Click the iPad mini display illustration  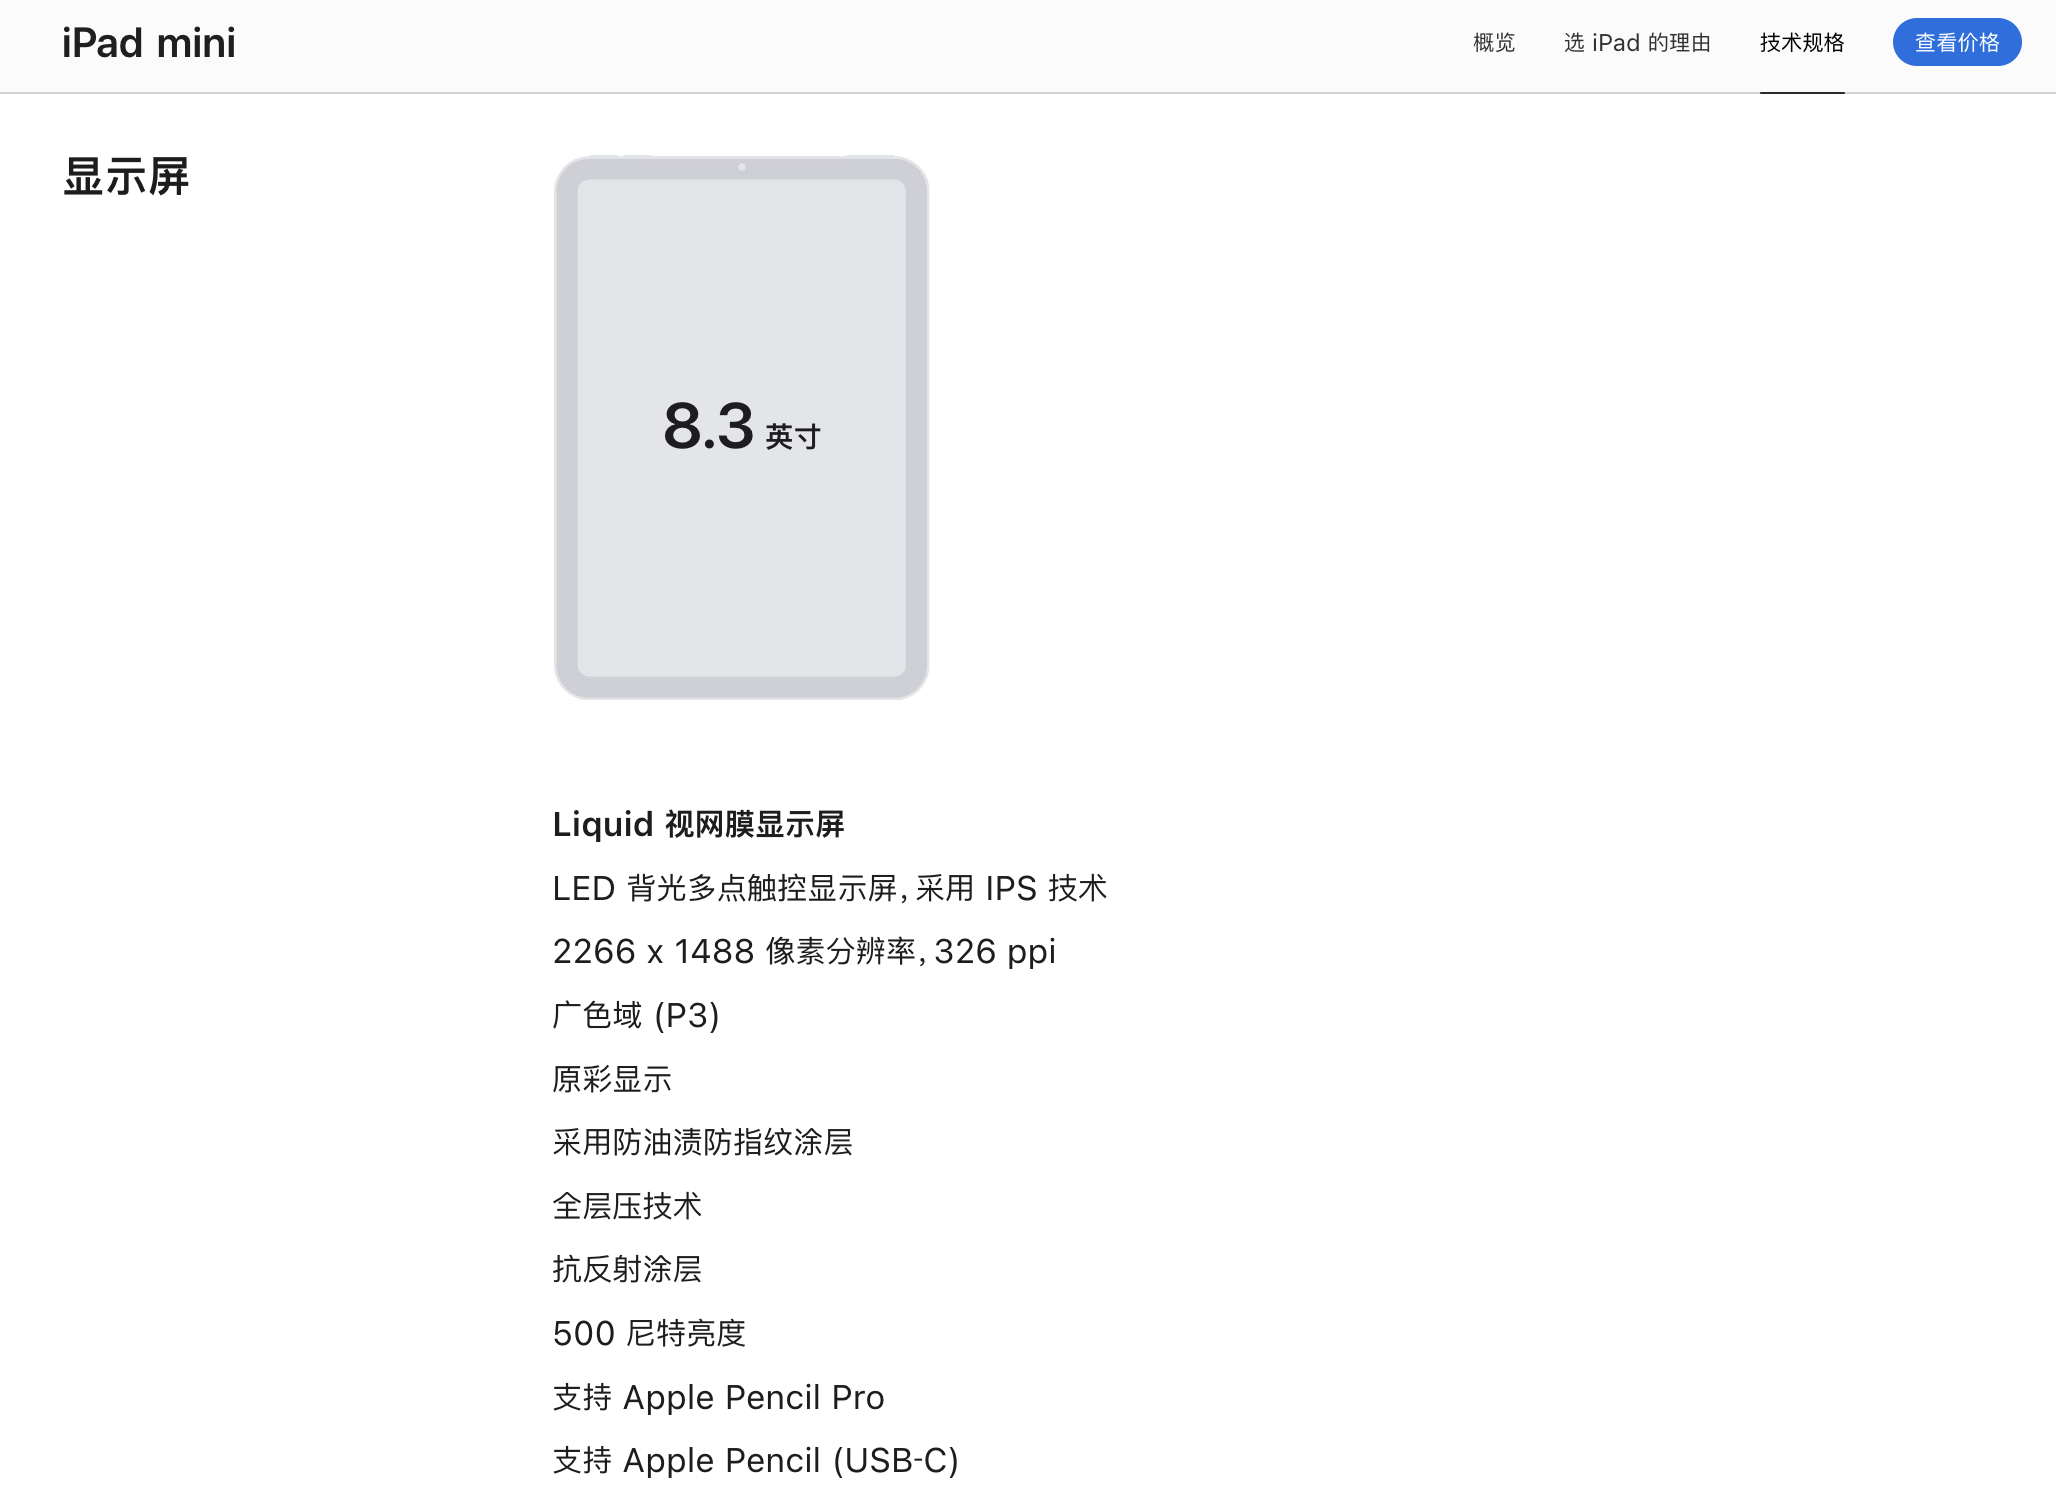coord(741,427)
